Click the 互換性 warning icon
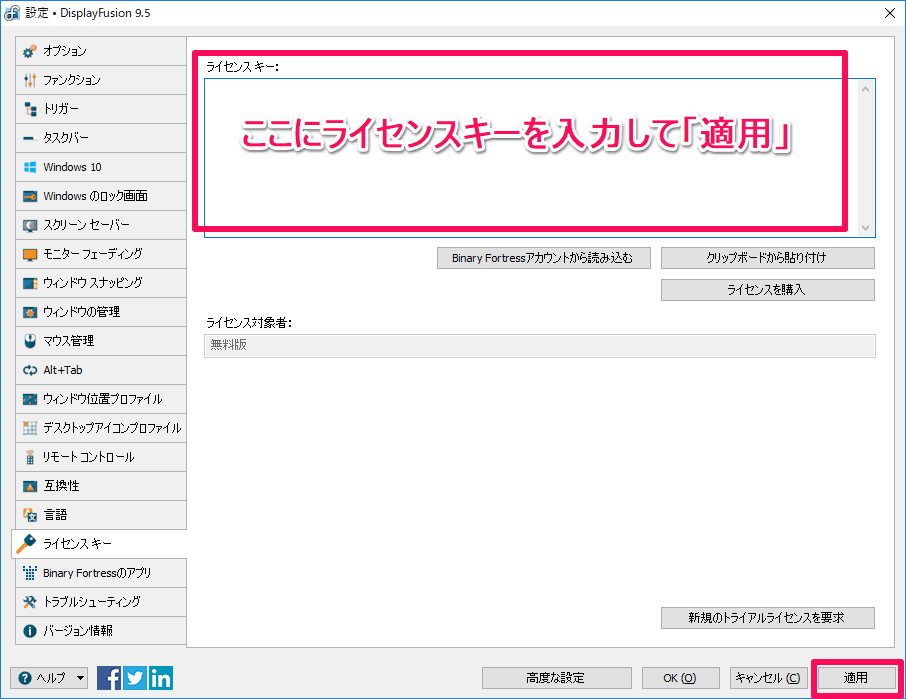The height and width of the screenshot is (699, 906). (x=30, y=486)
